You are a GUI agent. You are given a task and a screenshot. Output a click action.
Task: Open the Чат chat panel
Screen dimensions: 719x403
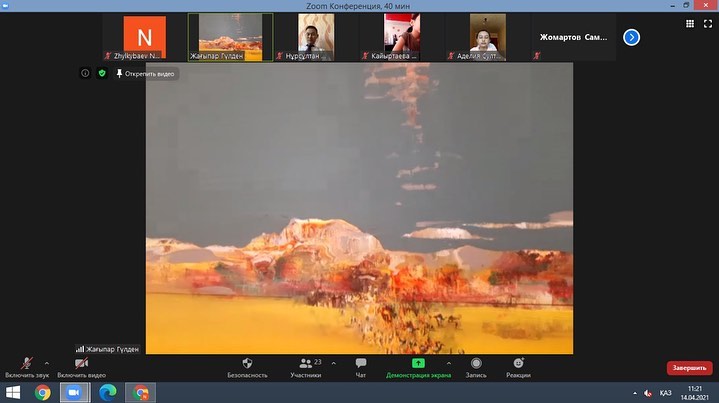click(361, 368)
